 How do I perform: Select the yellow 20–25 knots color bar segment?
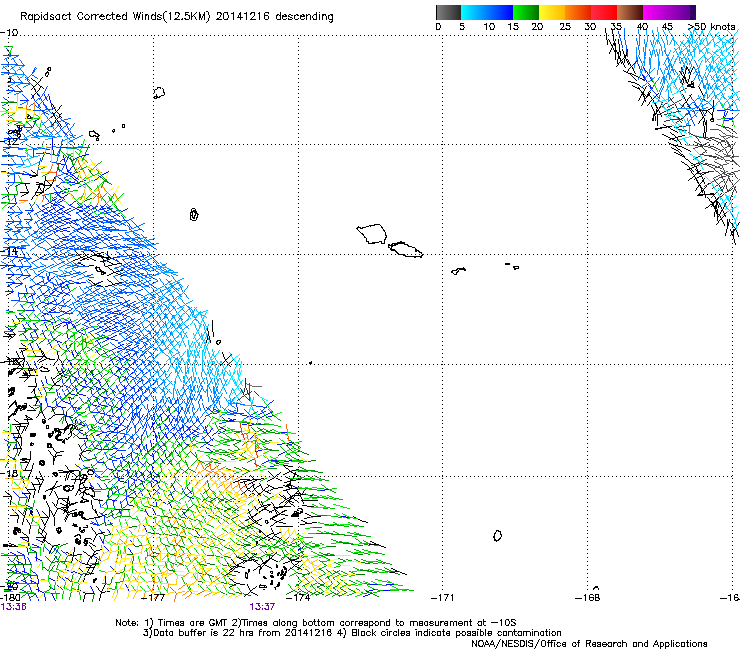tap(552, 12)
